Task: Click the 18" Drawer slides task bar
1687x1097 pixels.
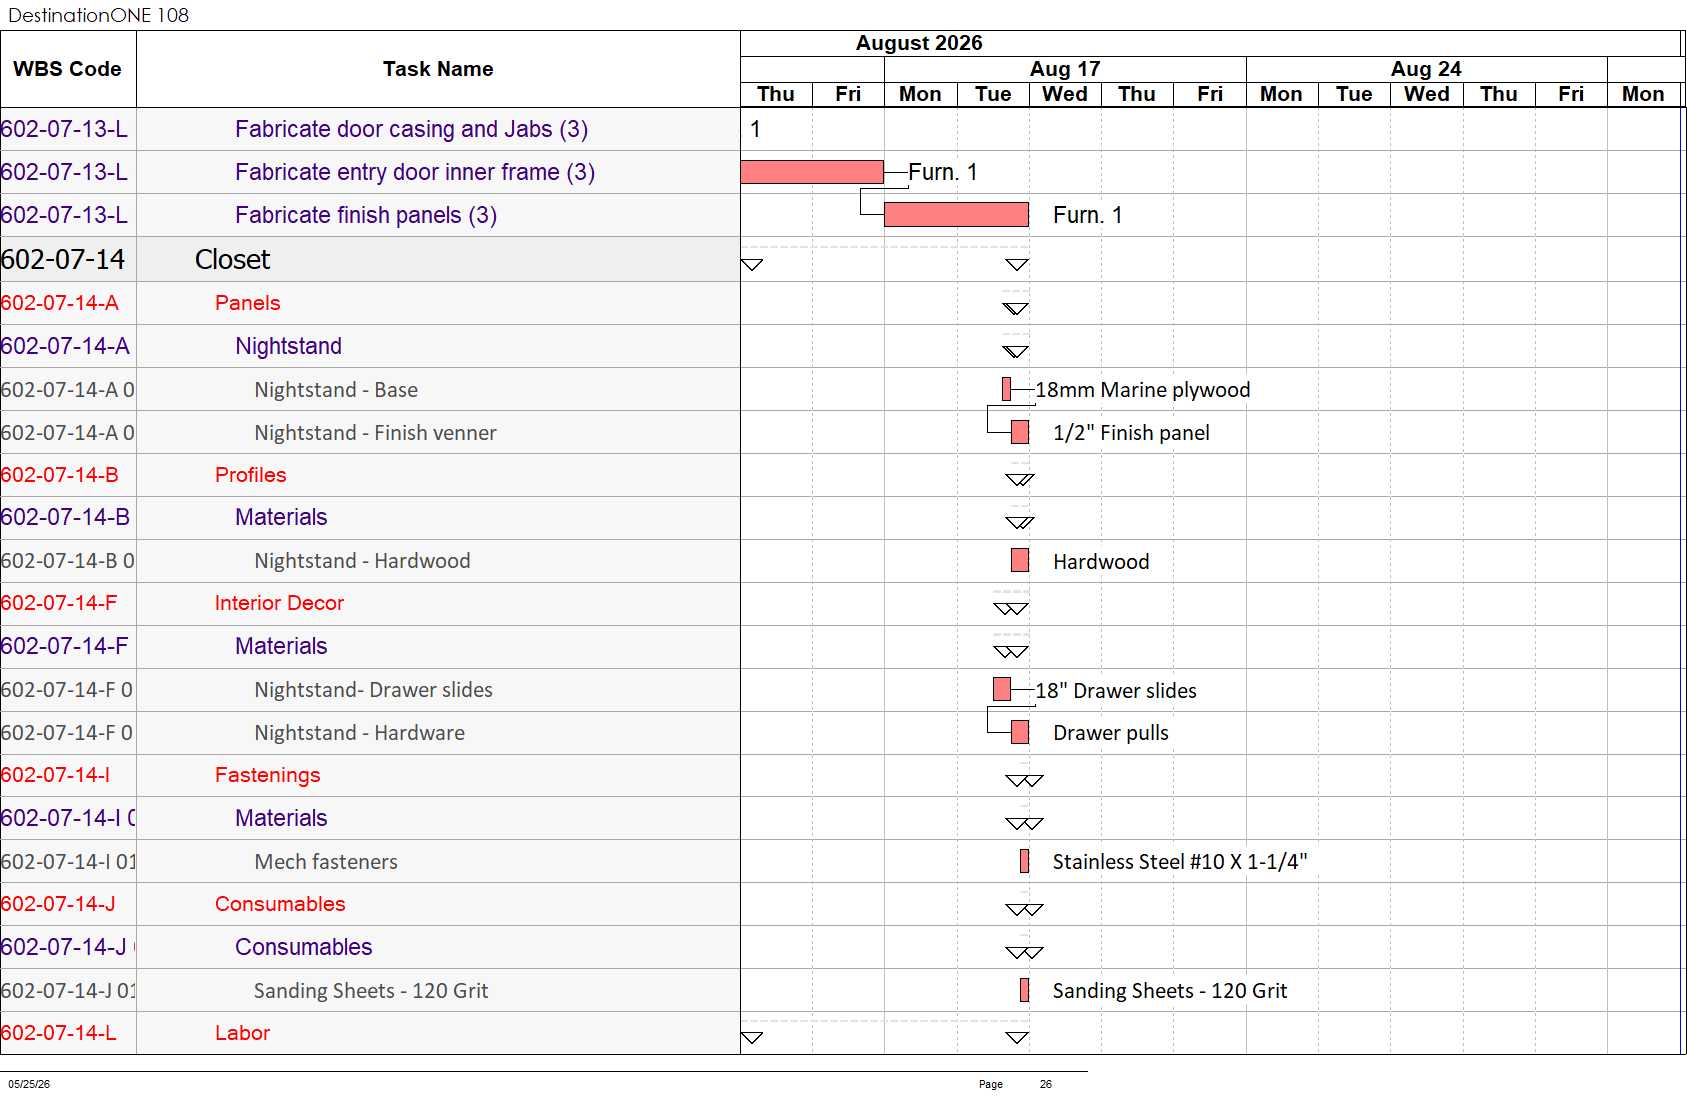Action: tap(1002, 689)
